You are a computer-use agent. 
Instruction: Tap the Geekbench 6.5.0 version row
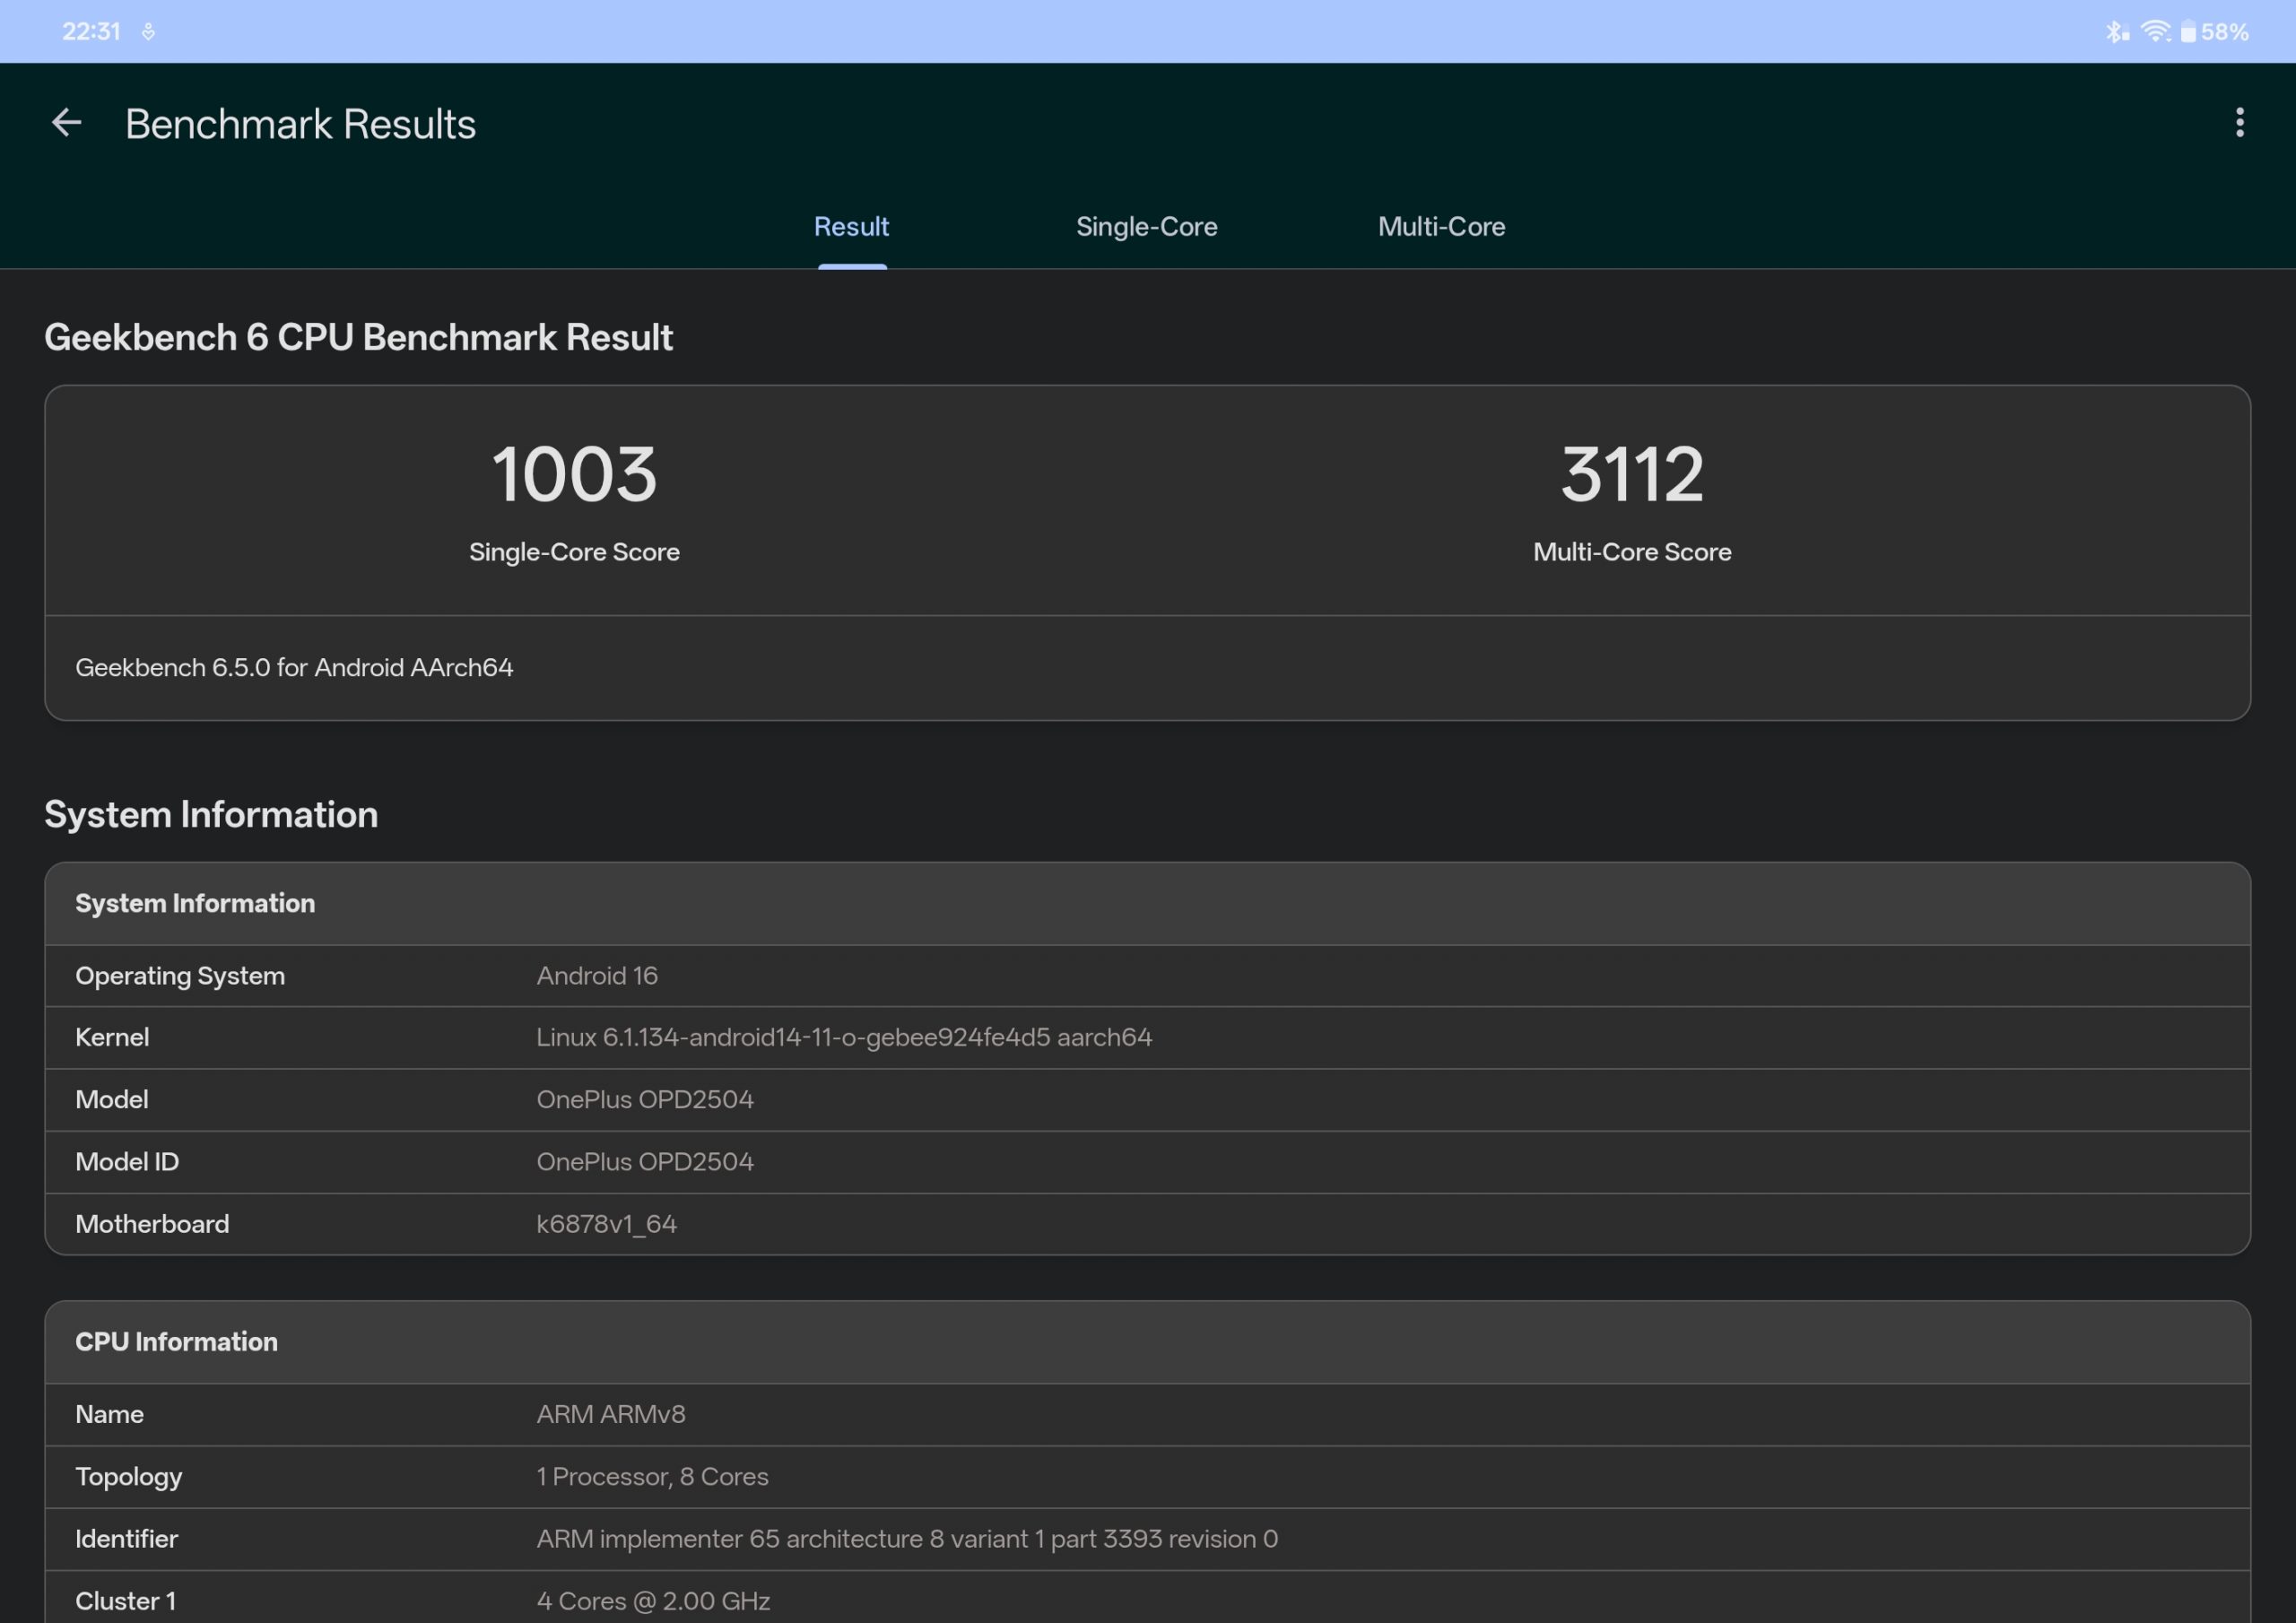pyautogui.click(x=294, y=668)
